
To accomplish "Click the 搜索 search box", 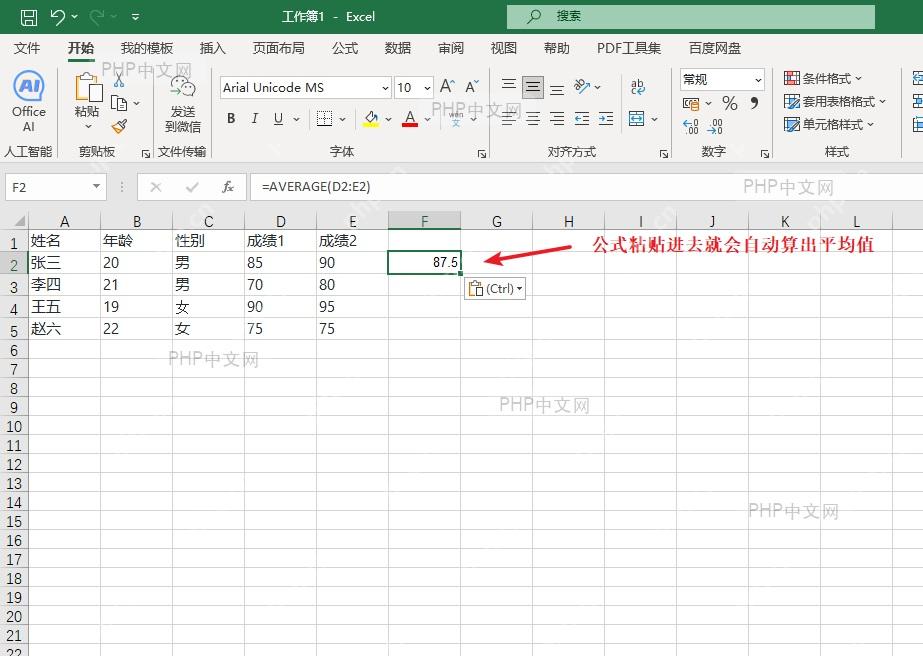I will [x=691, y=16].
